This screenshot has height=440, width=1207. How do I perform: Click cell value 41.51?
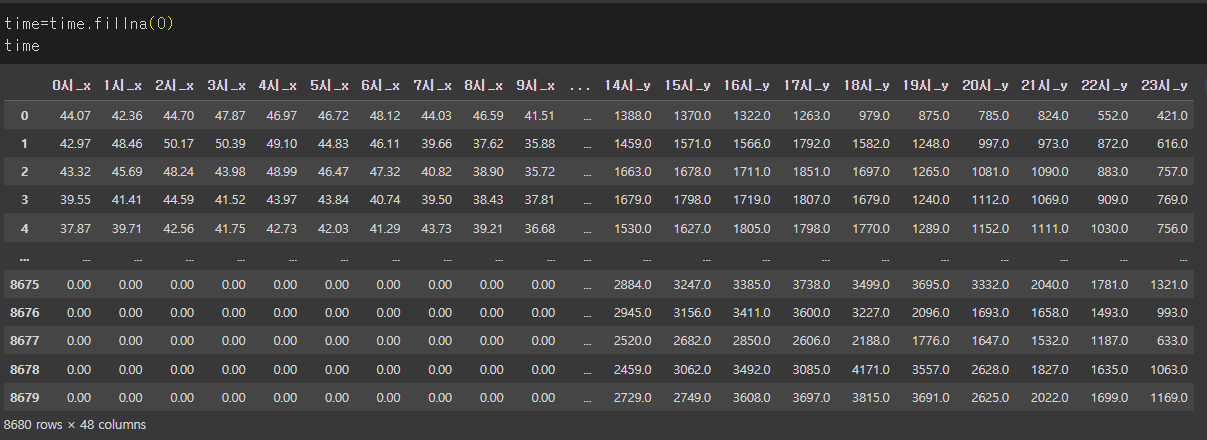point(539,116)
